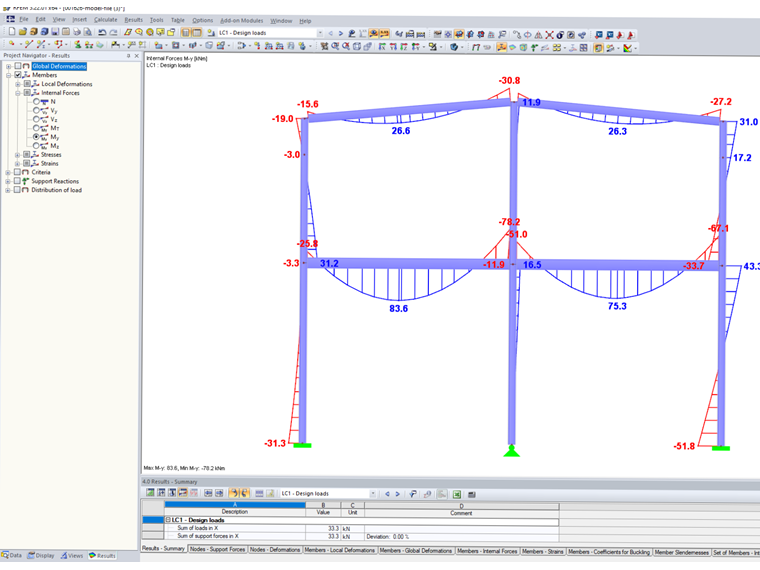The height and width of the screenshot is (570, 760).
Task: Click the Print Preview icon
Action: pyautogui.click(x=87, y=32)
